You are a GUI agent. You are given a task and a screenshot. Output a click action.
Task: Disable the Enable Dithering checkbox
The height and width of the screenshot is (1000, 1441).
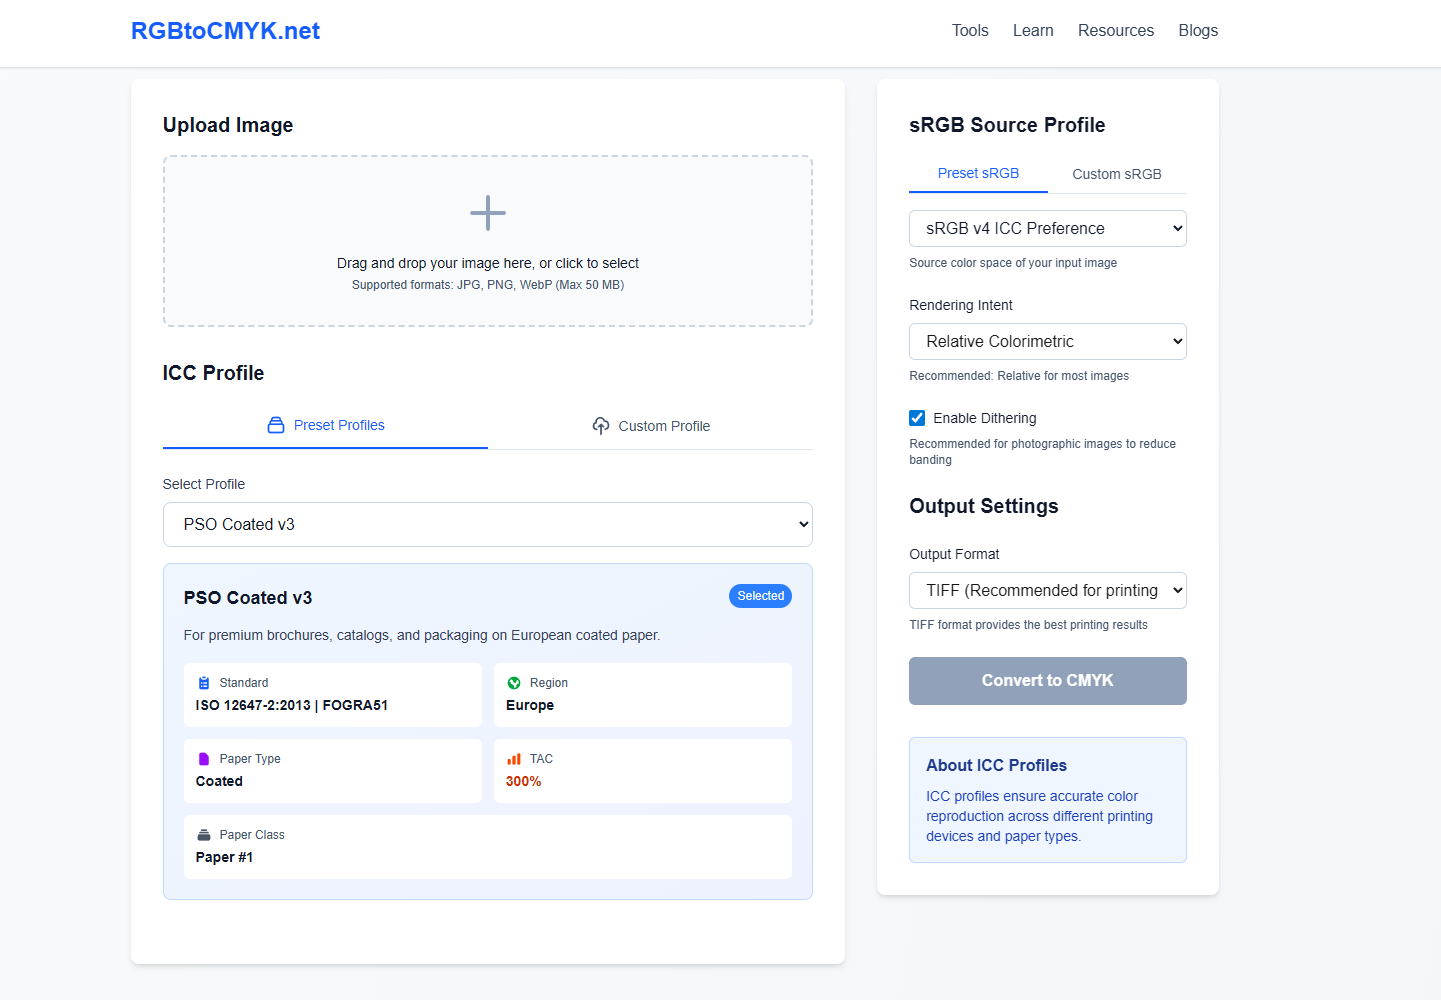click(917, 418)
